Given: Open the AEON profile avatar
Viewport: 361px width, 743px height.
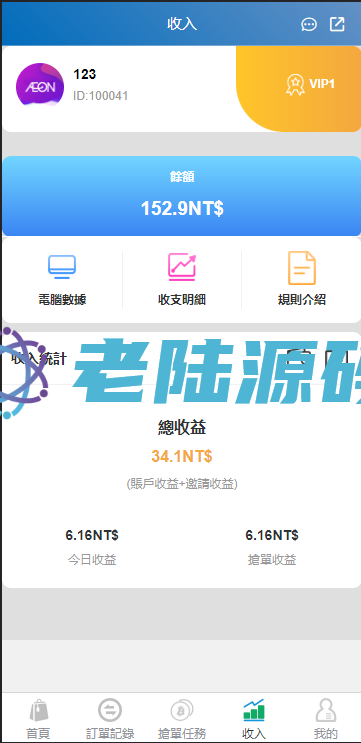Looking at the screenshot, I should tap(40, 85).
